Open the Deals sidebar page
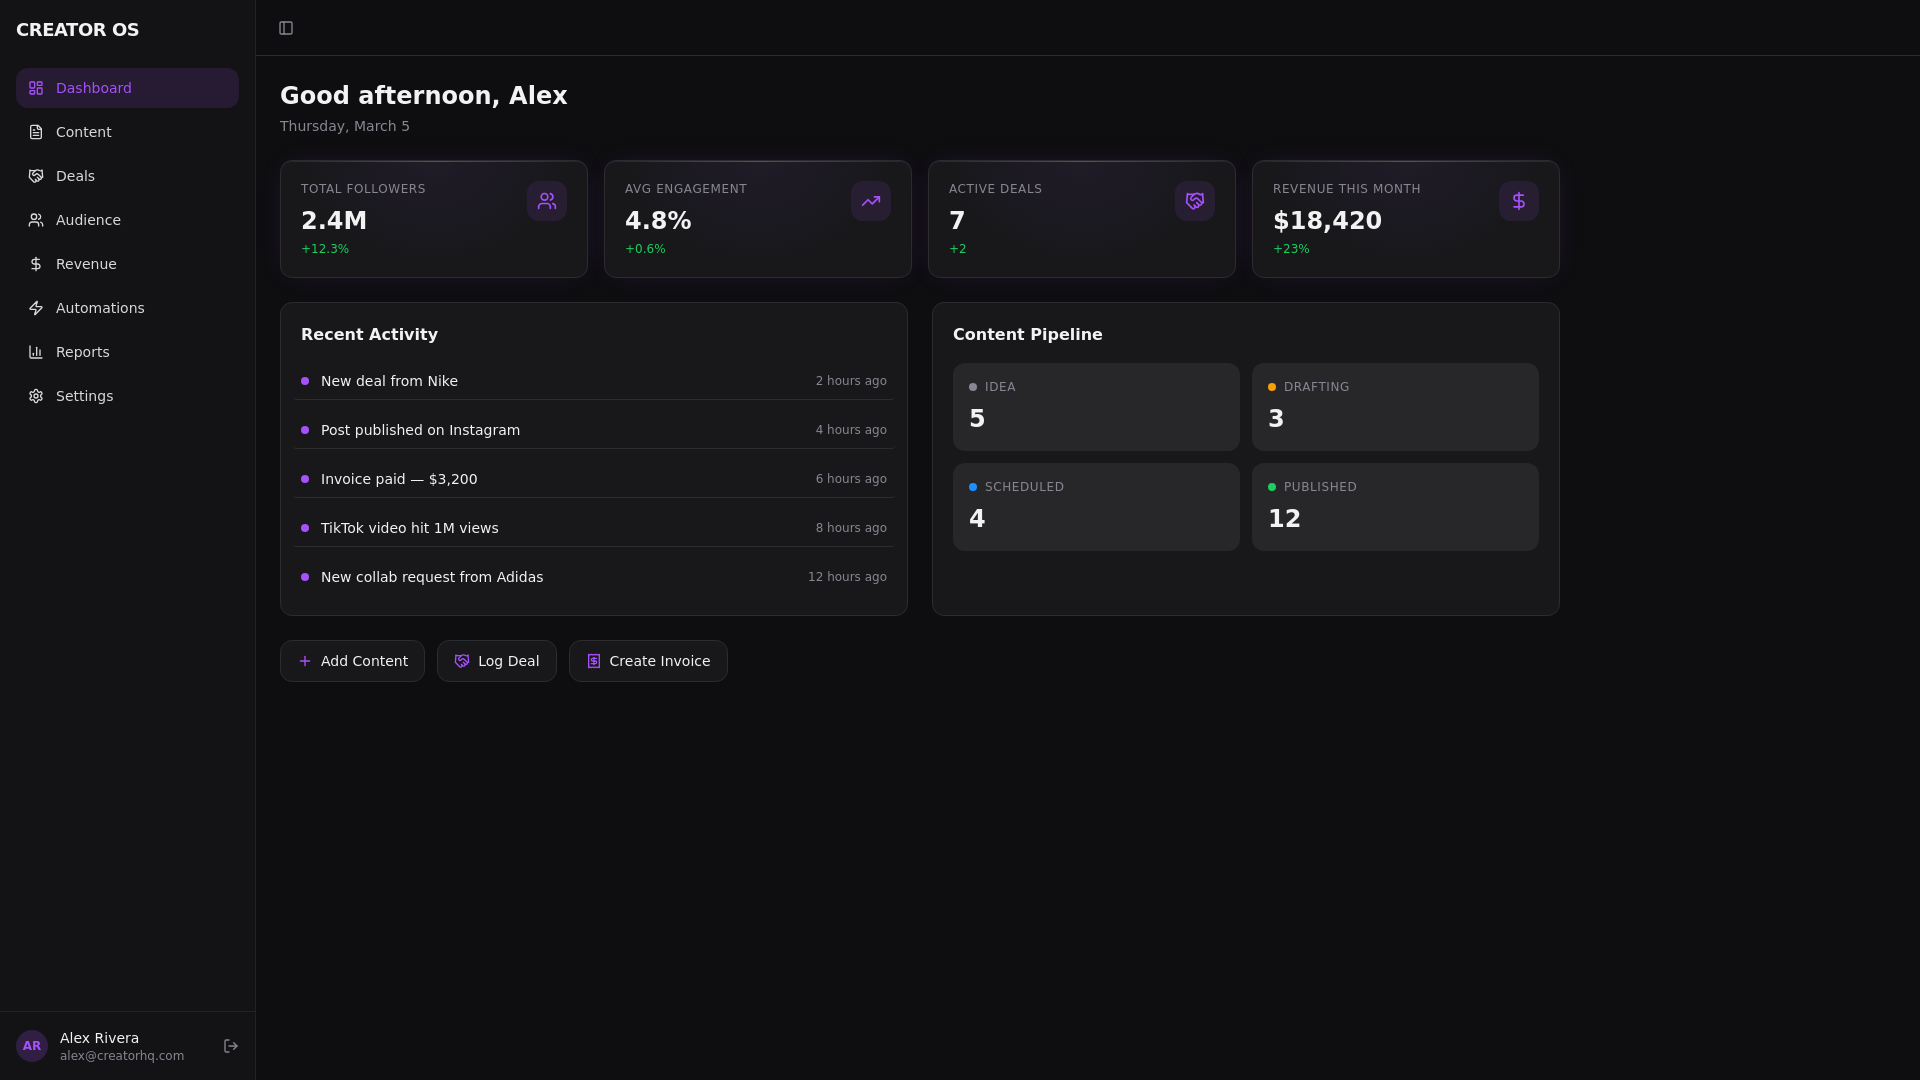Screen dimensions: 1920x1080 tap(127, 176)
